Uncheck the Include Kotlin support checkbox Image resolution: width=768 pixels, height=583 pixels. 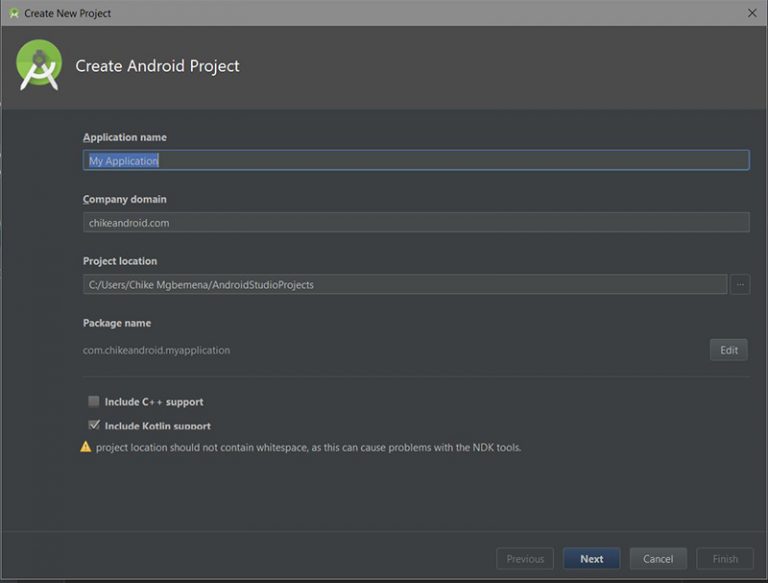click(94, 425)
